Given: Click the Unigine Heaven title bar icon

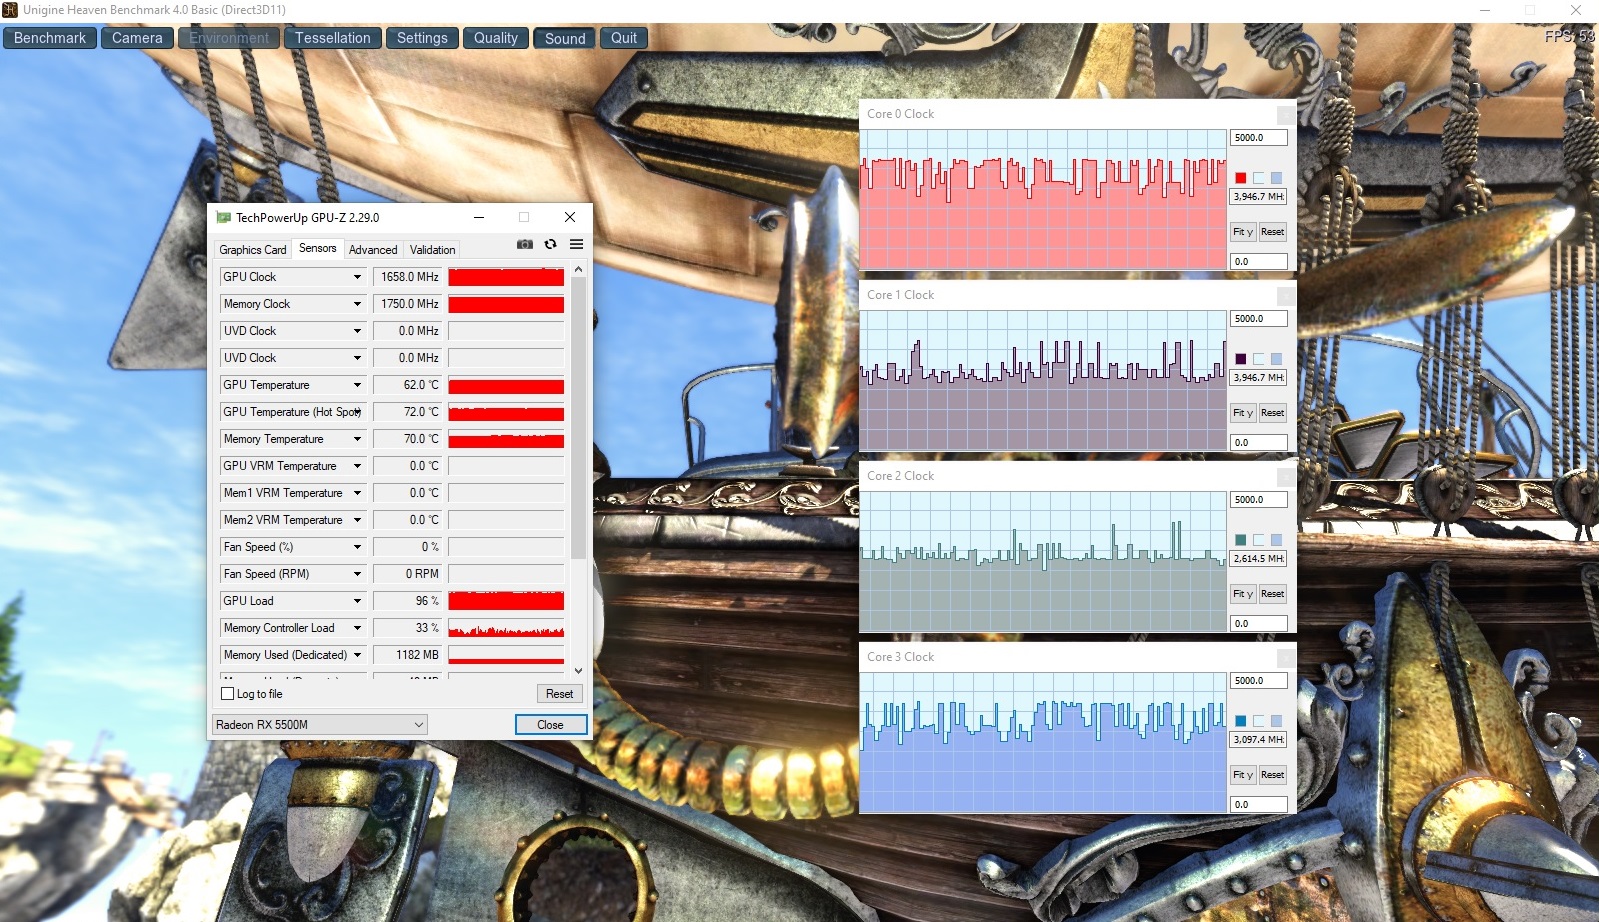Looking at the screenshot, I should [10, 10].
